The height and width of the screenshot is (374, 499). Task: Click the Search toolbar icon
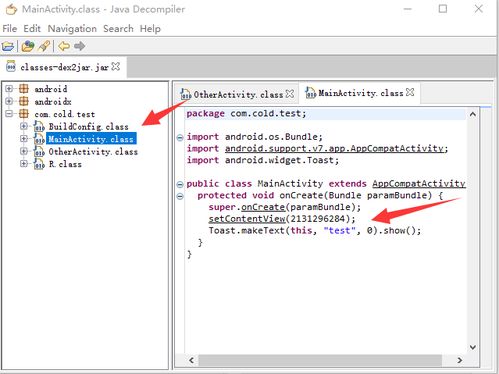pos(44,46)
